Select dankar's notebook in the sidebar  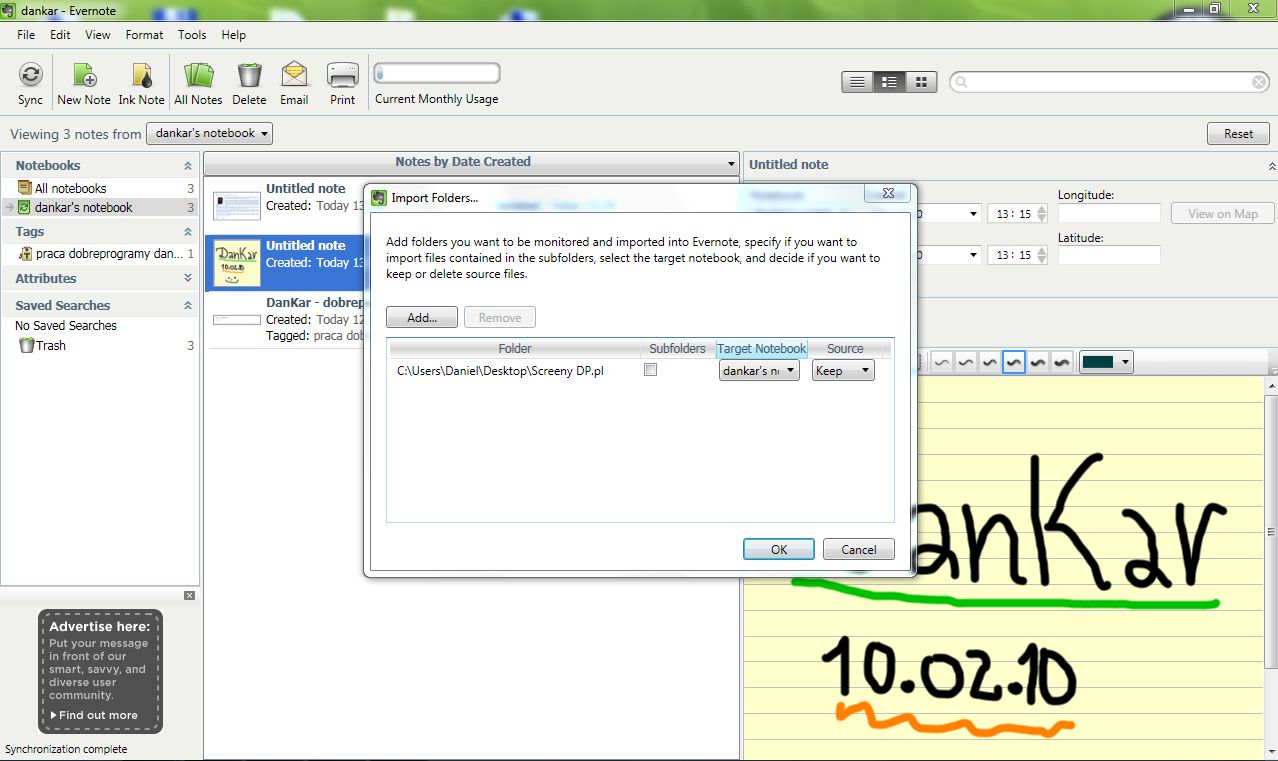pyautogui.click(x=83, y=207)
